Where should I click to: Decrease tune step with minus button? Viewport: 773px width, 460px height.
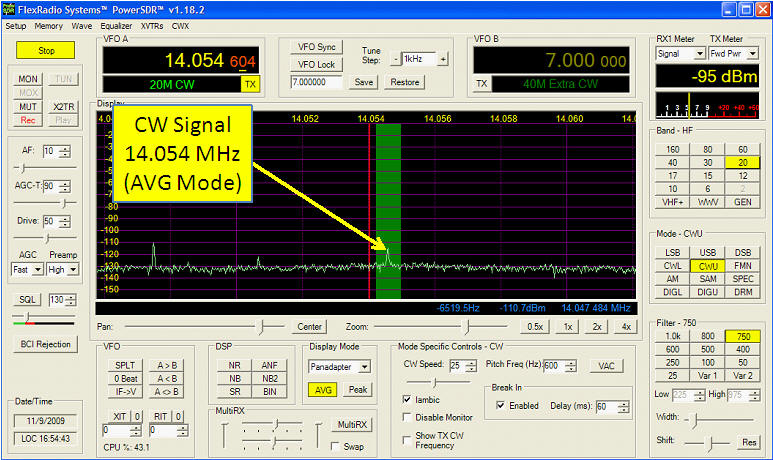[395, 59]
